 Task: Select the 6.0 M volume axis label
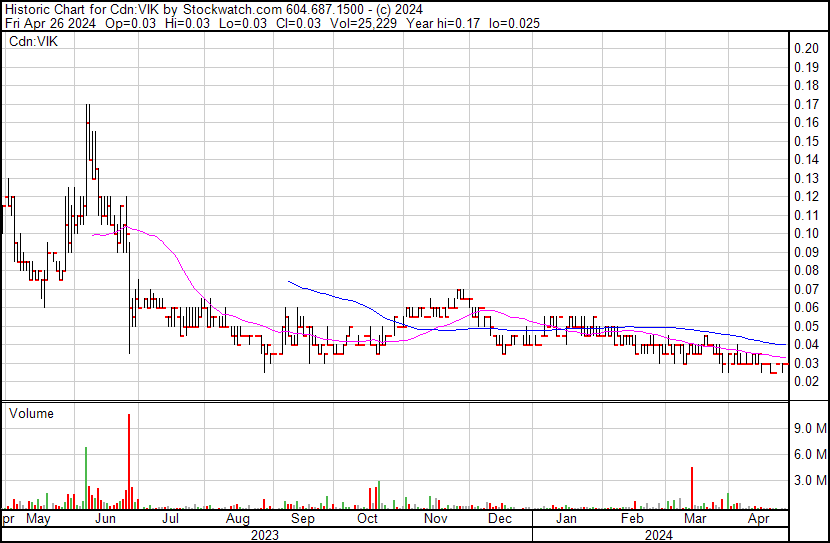[808, 454]
